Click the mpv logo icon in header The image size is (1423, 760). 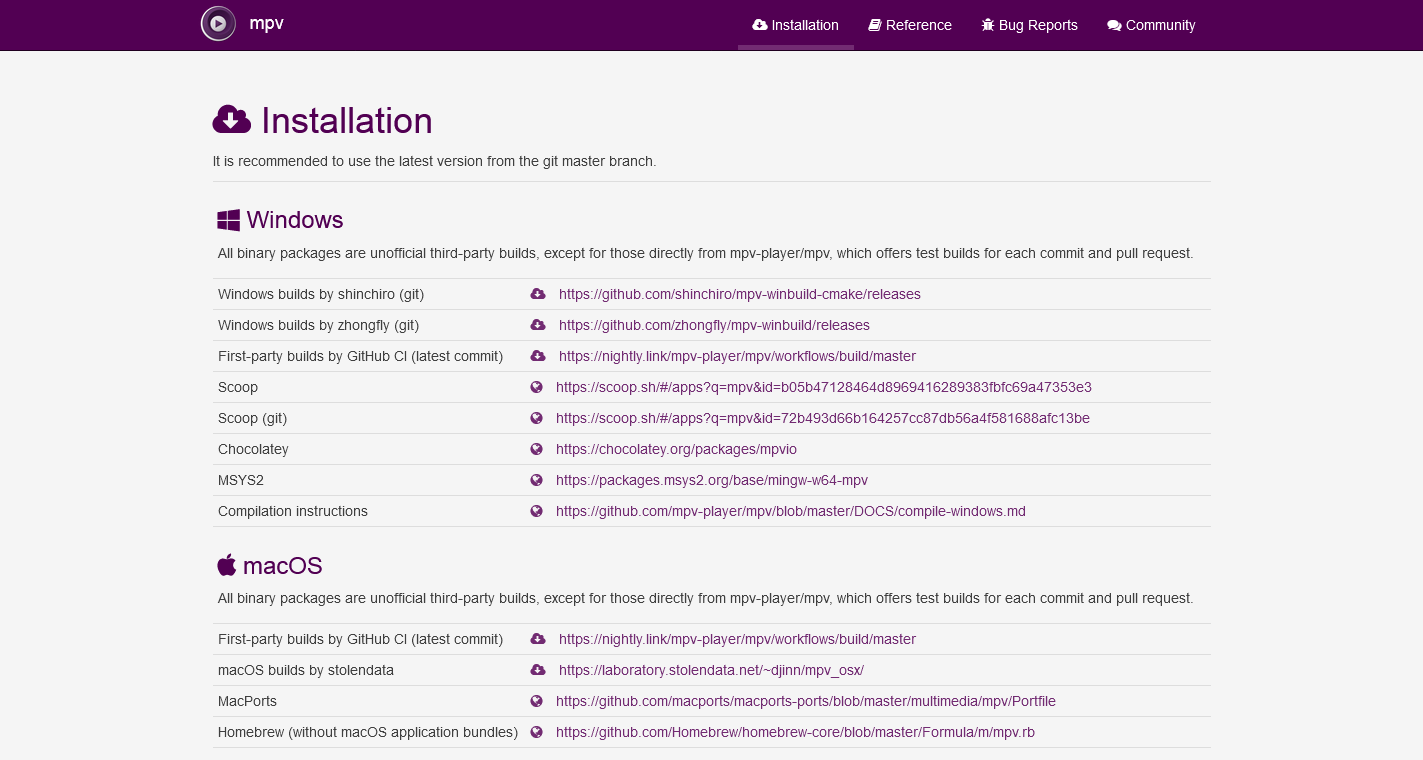click(x=218, y=23)
